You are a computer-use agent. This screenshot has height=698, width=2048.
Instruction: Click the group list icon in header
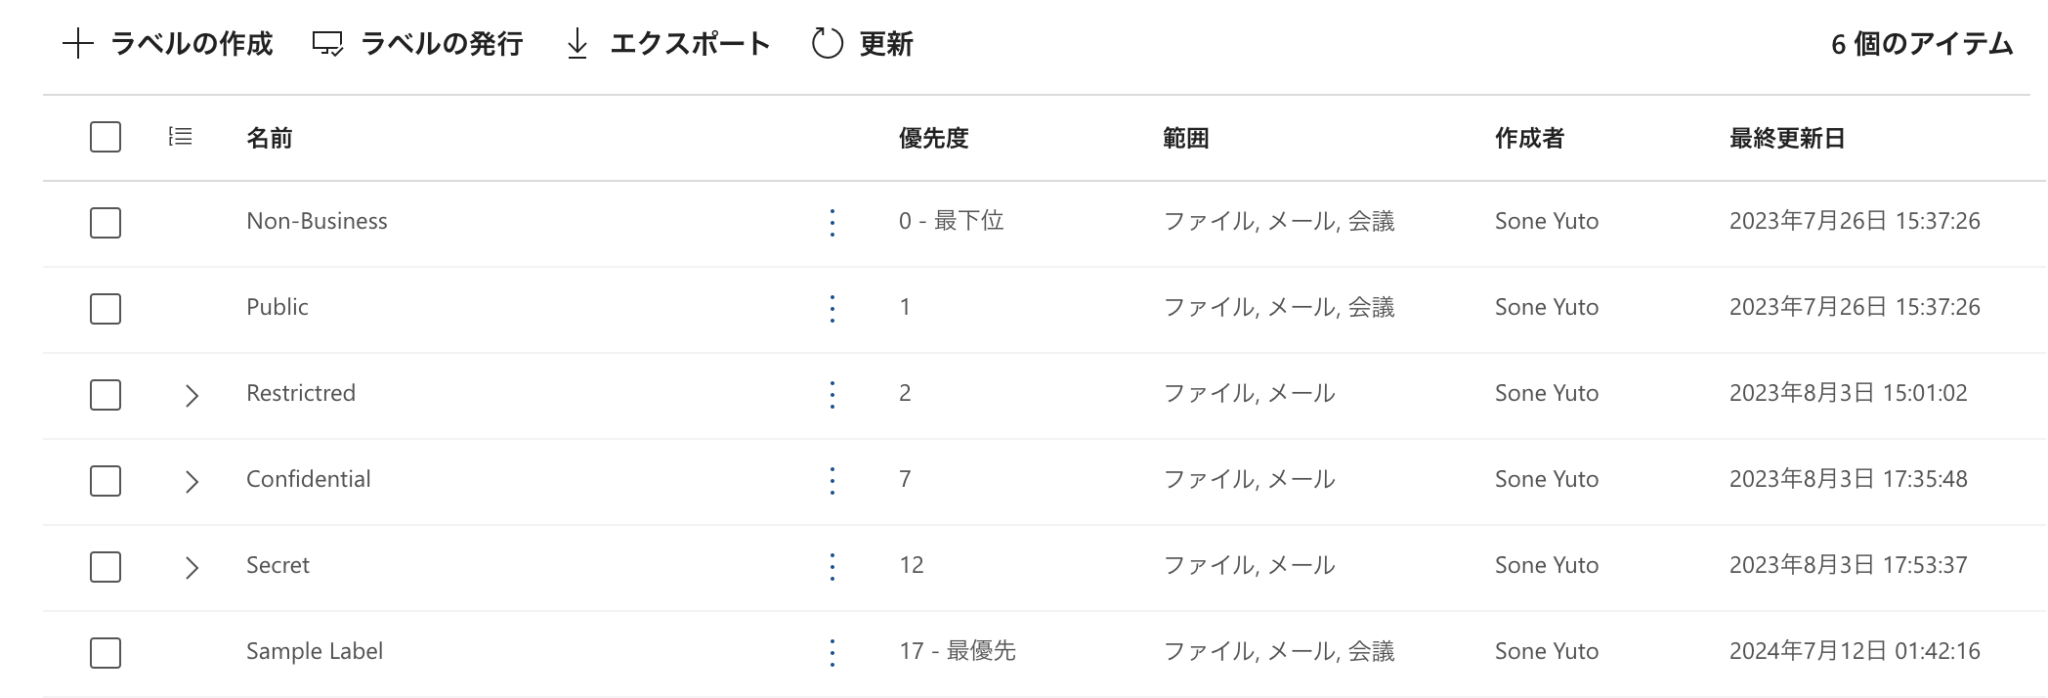pos(181,137)
